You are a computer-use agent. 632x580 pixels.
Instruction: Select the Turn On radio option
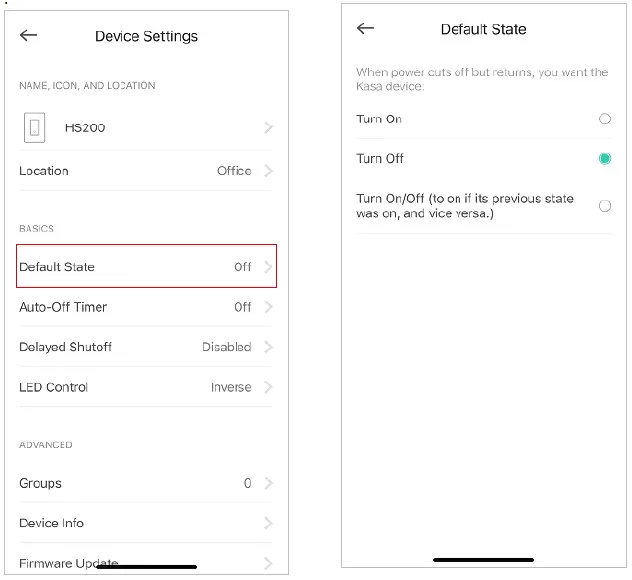coord(604,119)
